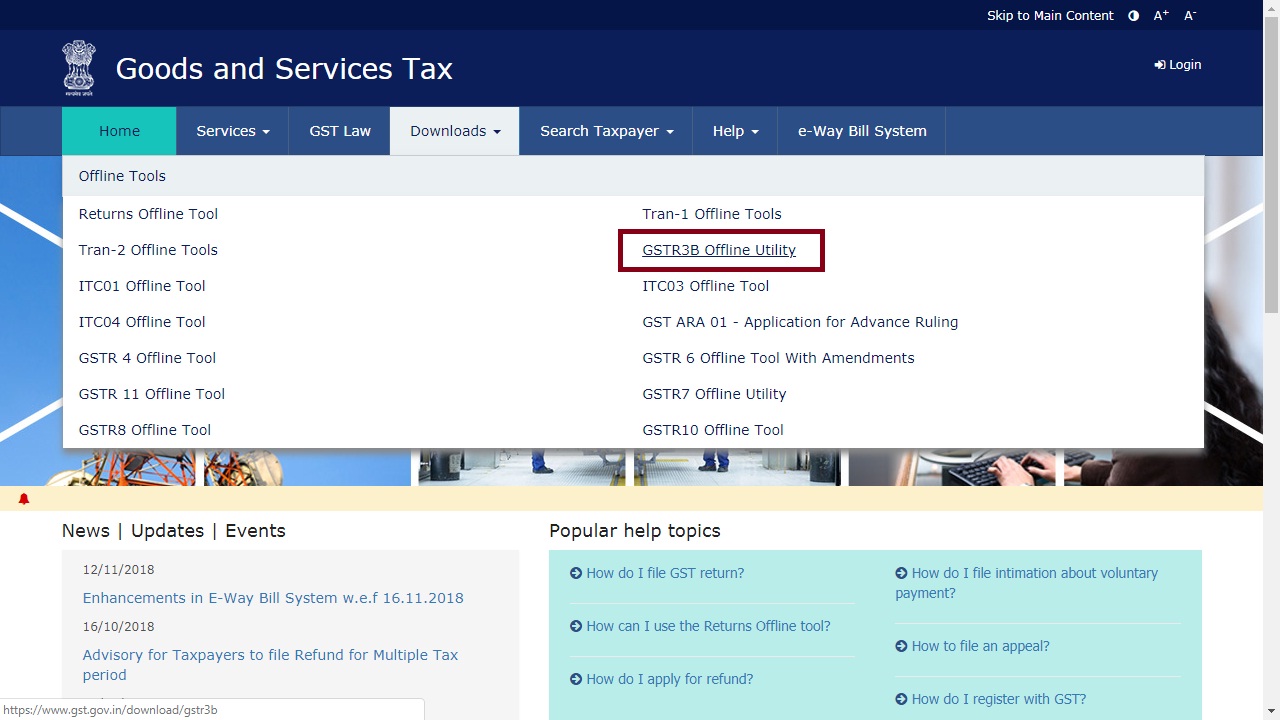The height and width of the screenshot is (720, 1280).
Task: Open the Search Taxpayer dropdown
Action: [604, 131]
